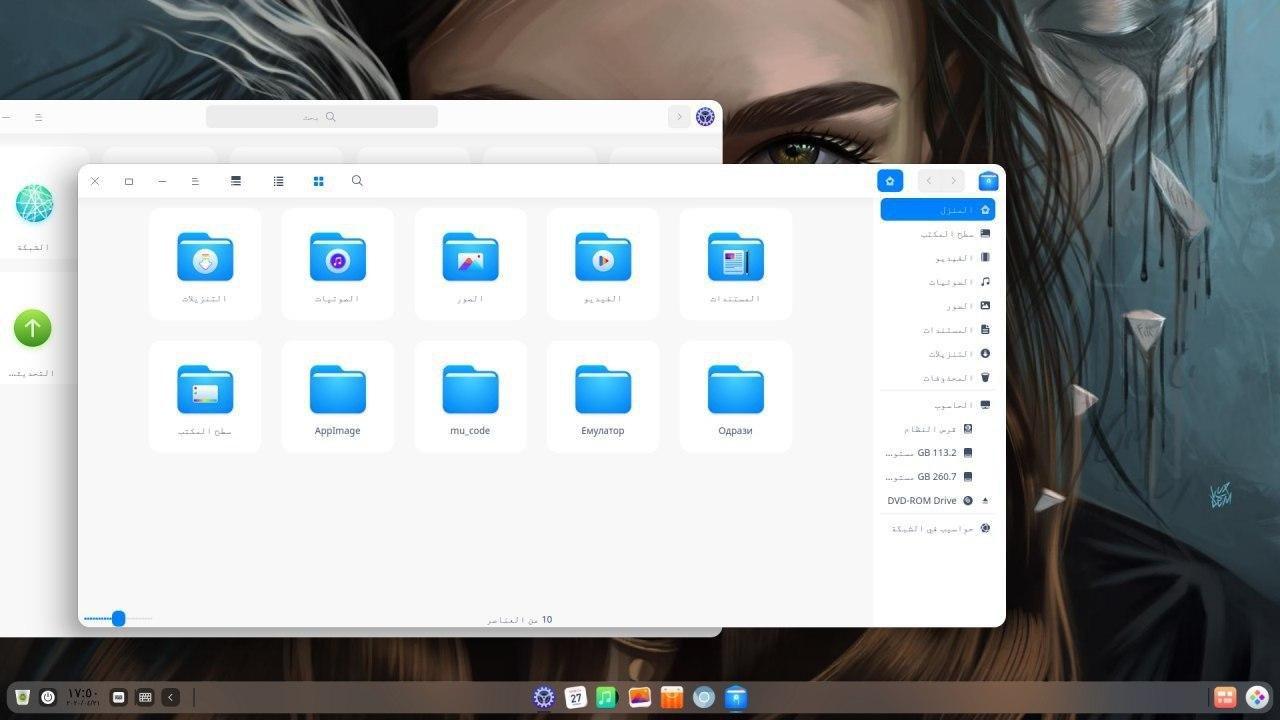Switch to grid view in the toolbar

pos(318,181)
